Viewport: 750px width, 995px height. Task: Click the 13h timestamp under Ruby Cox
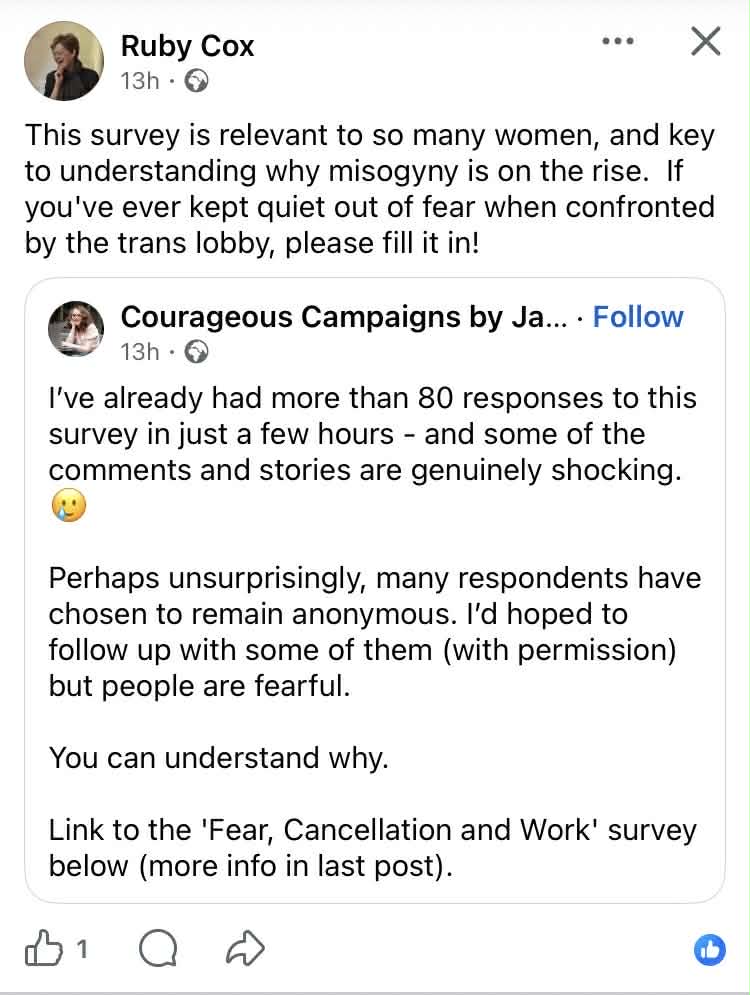point(139,81)
